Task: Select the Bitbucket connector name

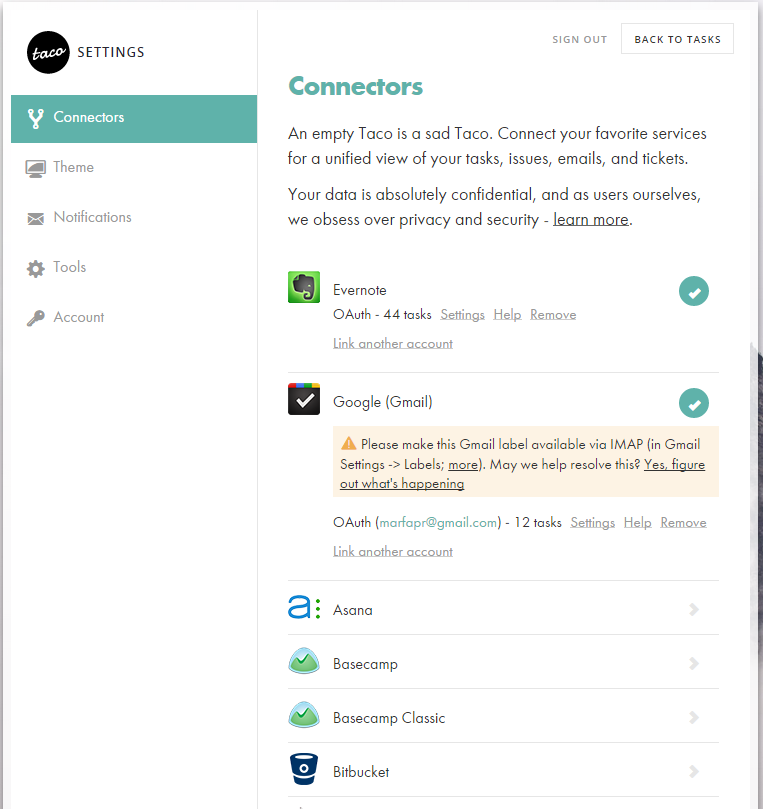Action: tap(361, 772)
